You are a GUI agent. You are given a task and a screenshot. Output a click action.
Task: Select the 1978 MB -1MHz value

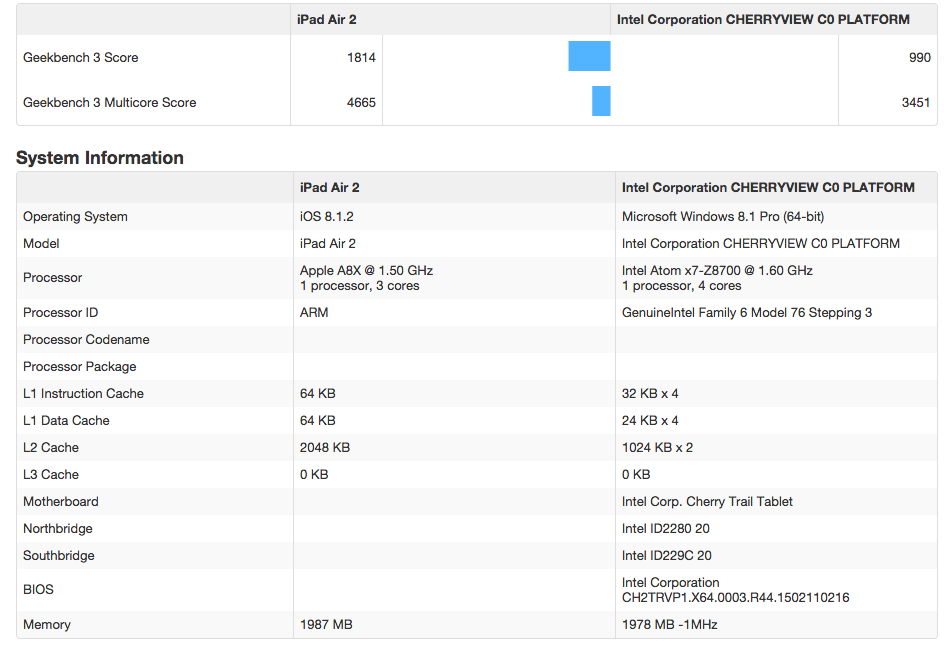(669, 625)
